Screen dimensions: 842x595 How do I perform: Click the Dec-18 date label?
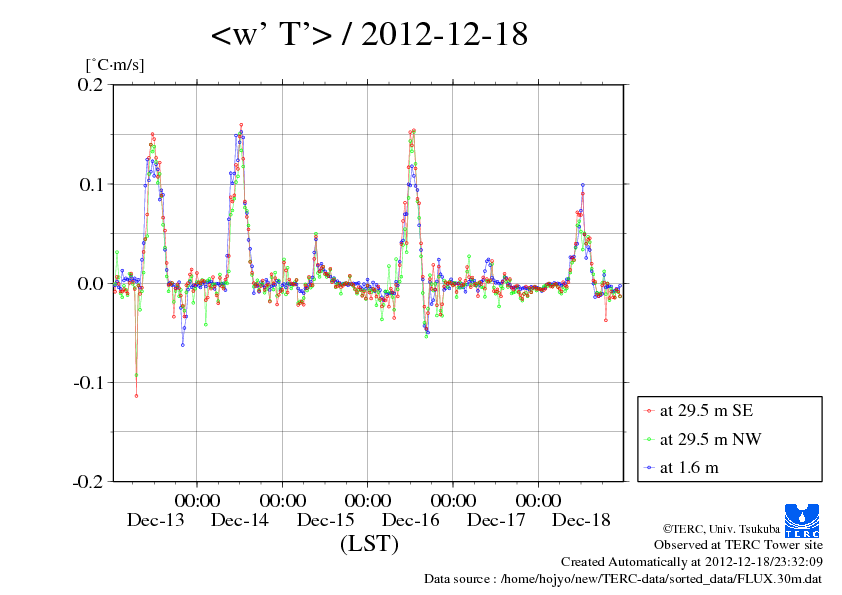tap(581, 520)
